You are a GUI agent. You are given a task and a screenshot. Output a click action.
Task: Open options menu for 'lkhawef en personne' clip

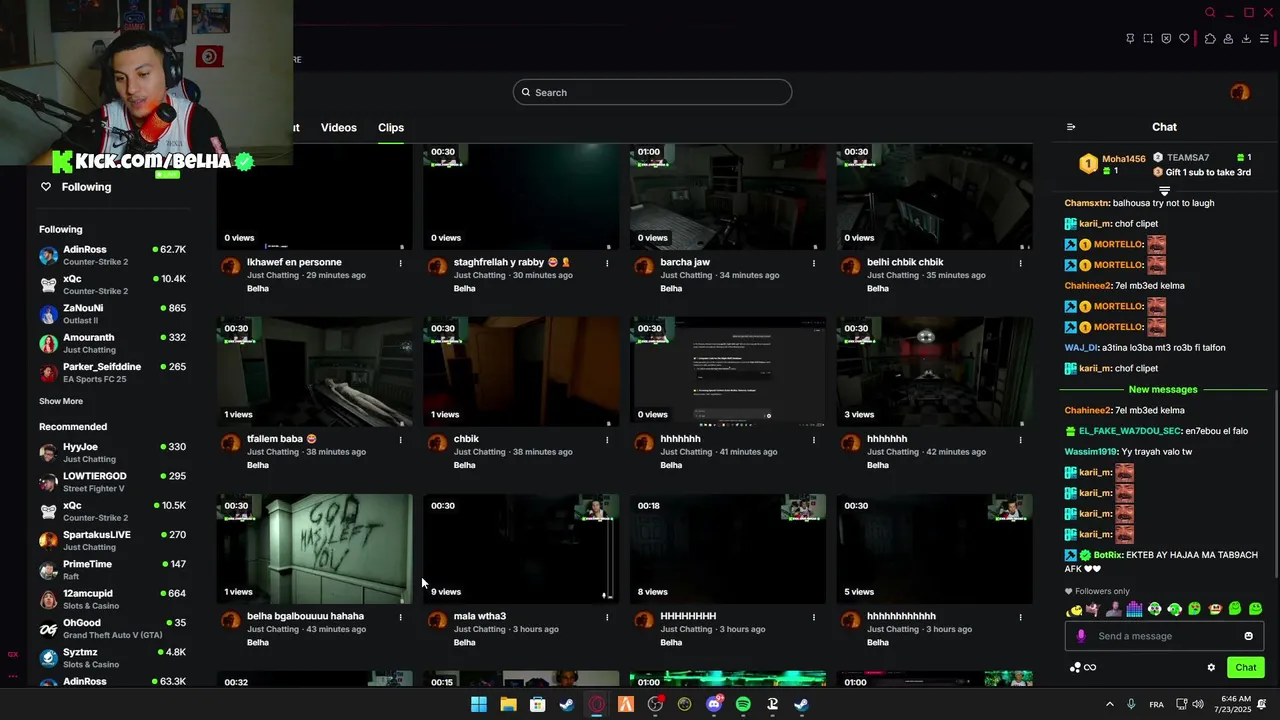400,263
